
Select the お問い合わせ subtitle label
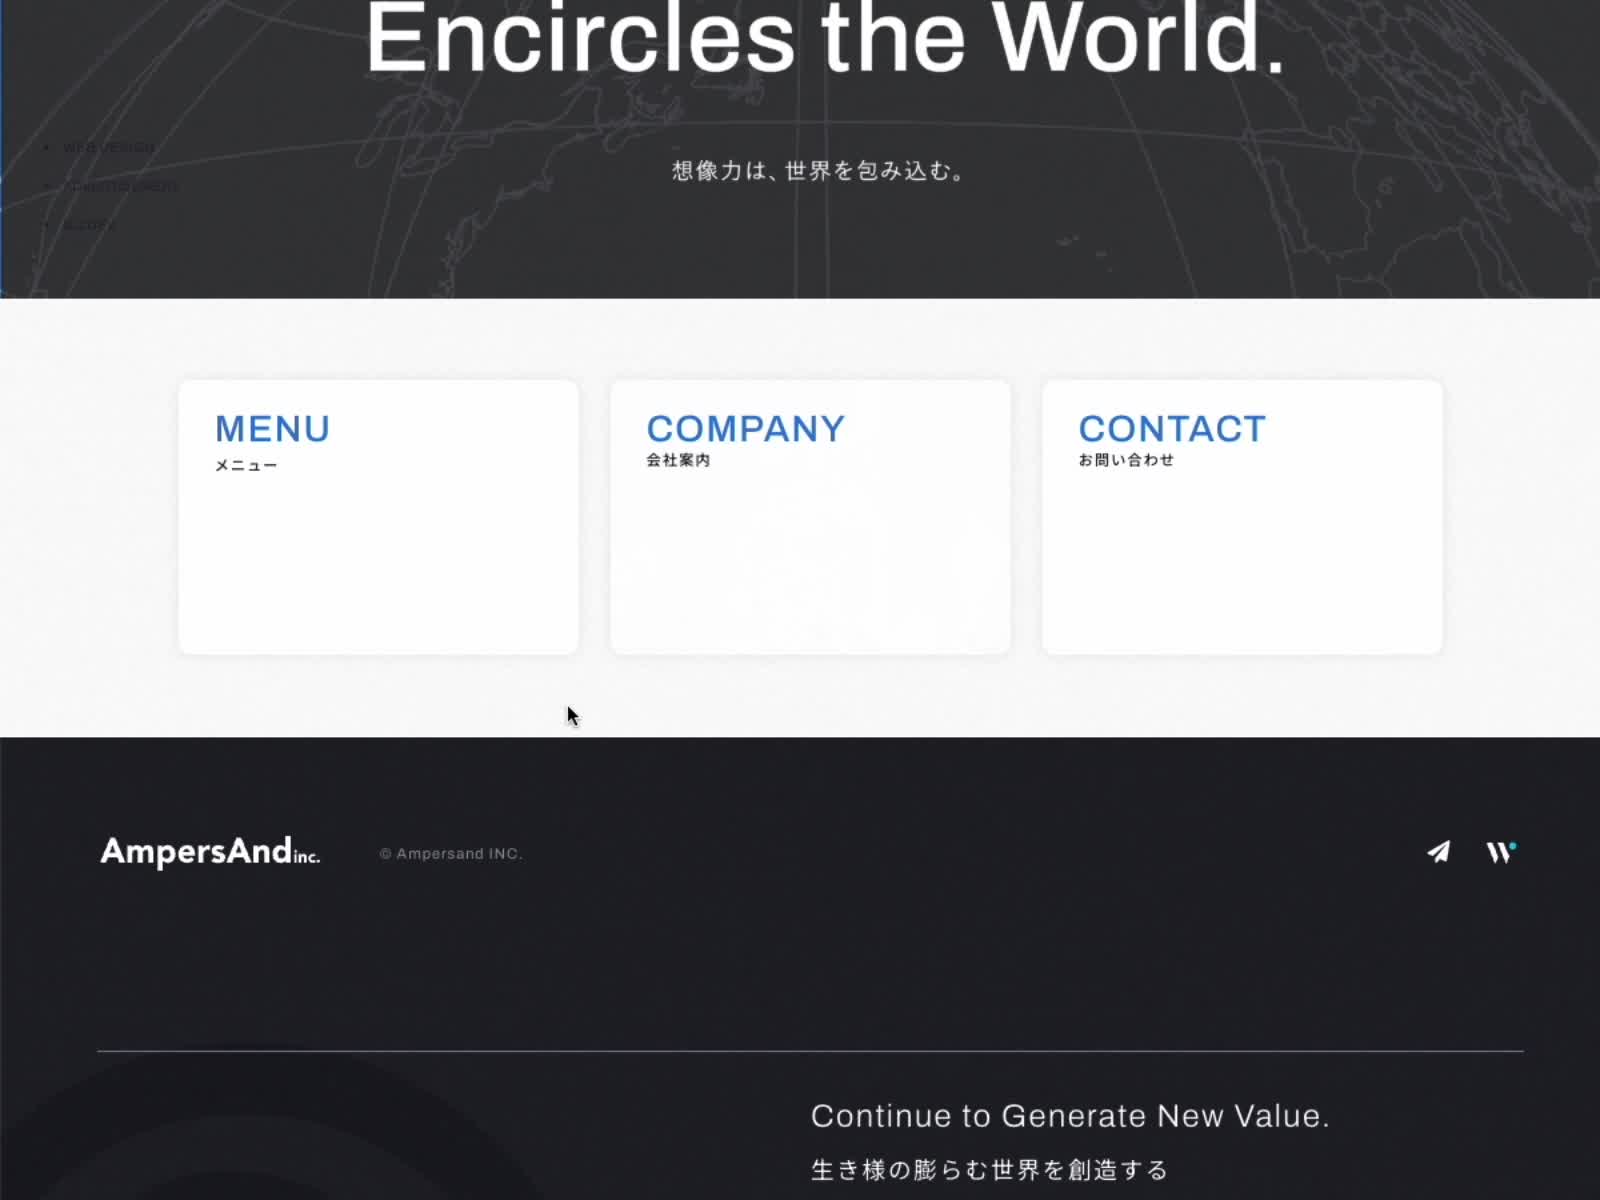pyautogui.click(x=1126, y=460)
